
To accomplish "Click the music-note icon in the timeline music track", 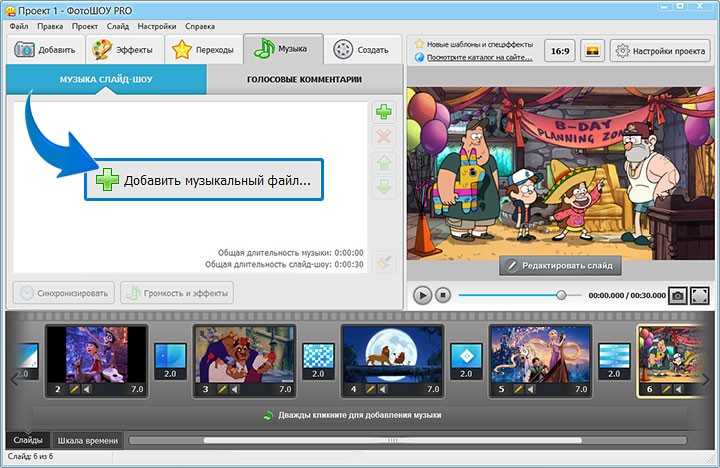I will 268,416.
